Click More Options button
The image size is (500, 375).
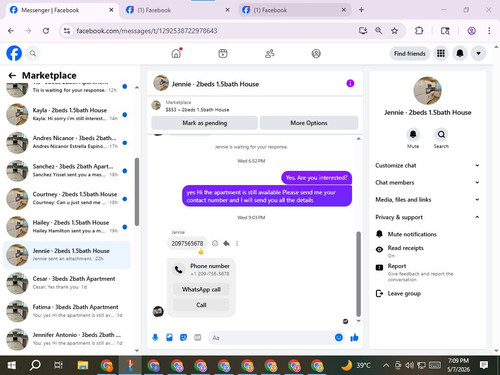click(x=309, y=123)
